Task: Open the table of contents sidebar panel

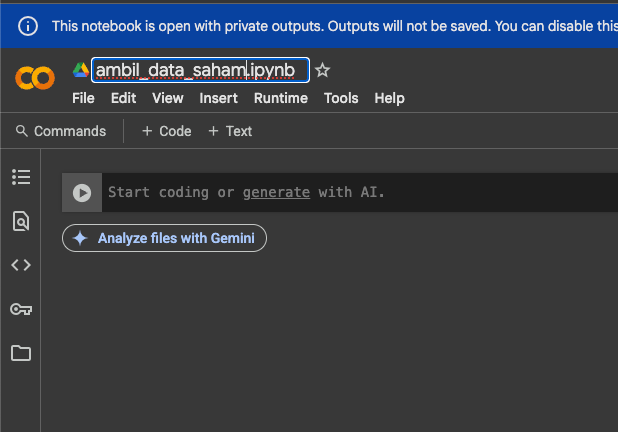Action: coord(21,177)
